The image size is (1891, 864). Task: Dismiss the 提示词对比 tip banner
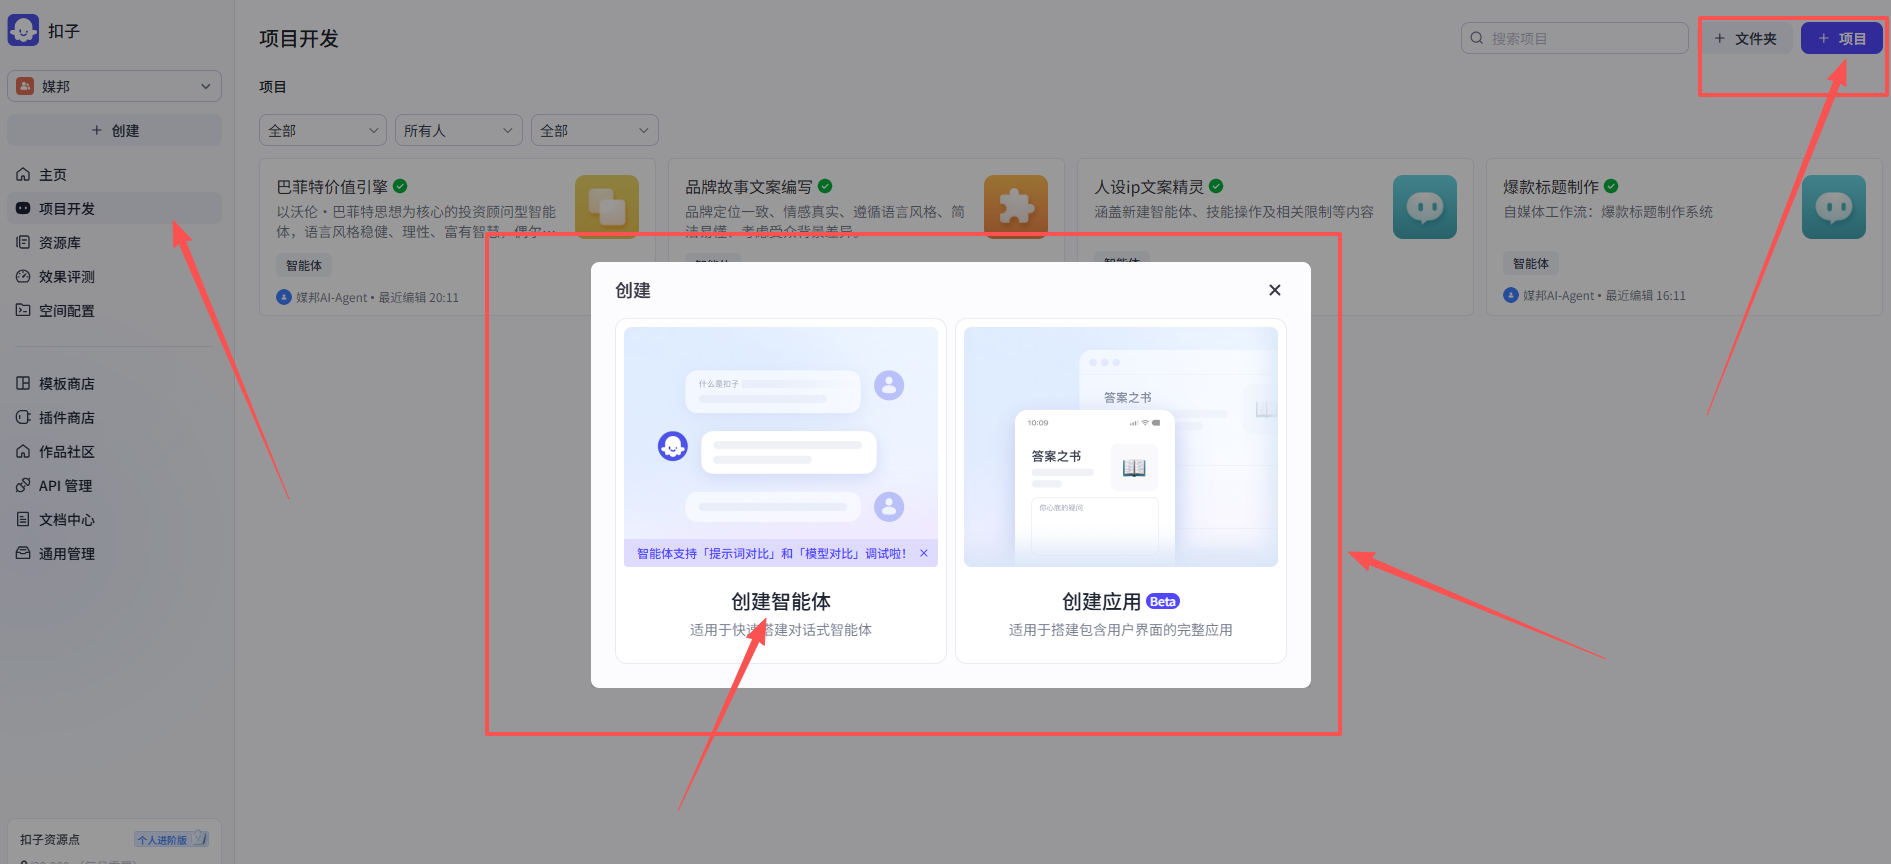point(924,553)
